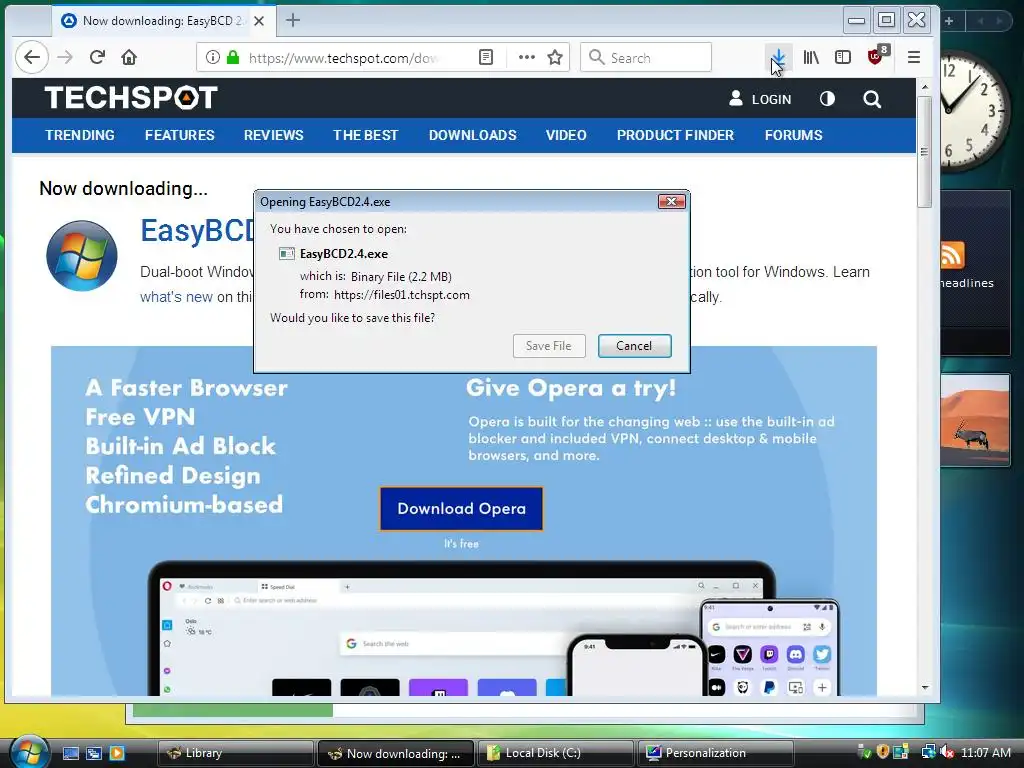Select the Now downloading EasyBCD tab
The image size is (1024, 768).
pos(163,21)
